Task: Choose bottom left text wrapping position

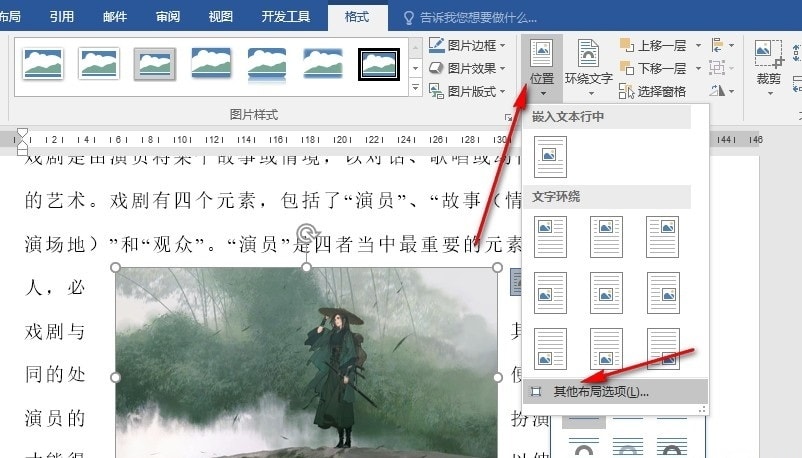Action: point(550,349)
